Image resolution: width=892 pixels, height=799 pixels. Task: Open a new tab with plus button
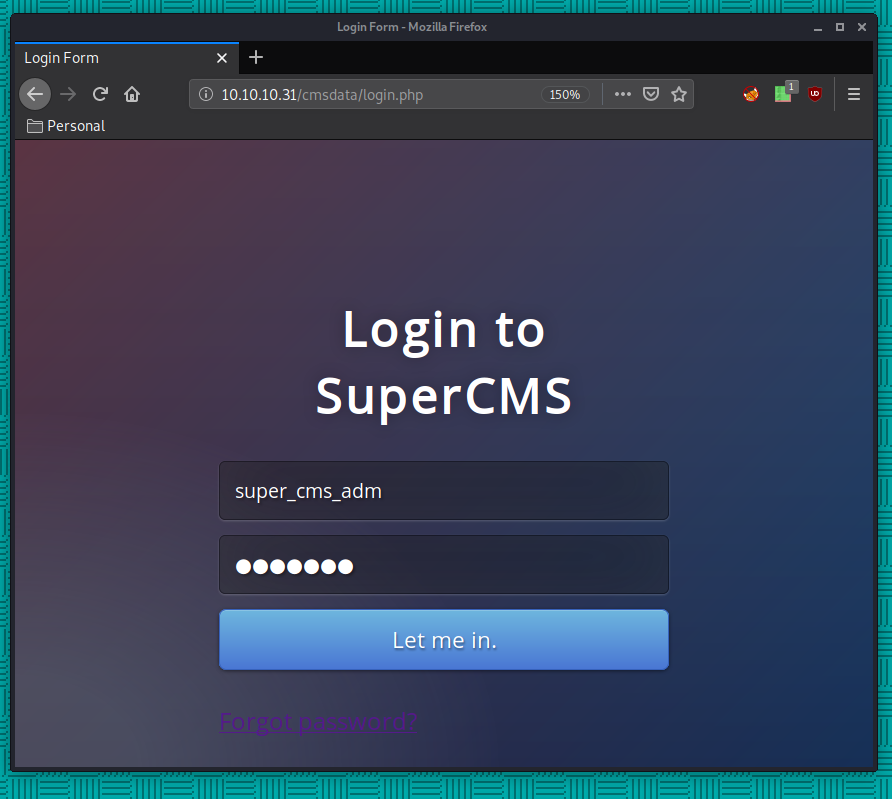(256, 57)
